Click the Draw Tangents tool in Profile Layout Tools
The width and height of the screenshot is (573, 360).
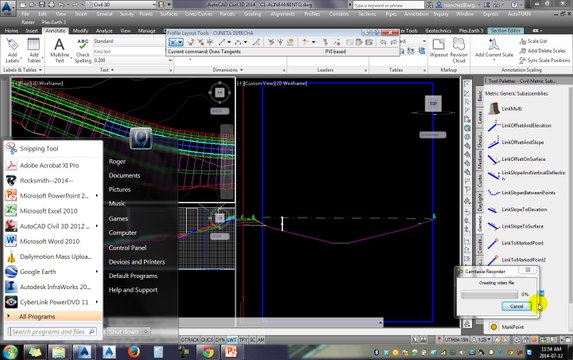point(176,43)
